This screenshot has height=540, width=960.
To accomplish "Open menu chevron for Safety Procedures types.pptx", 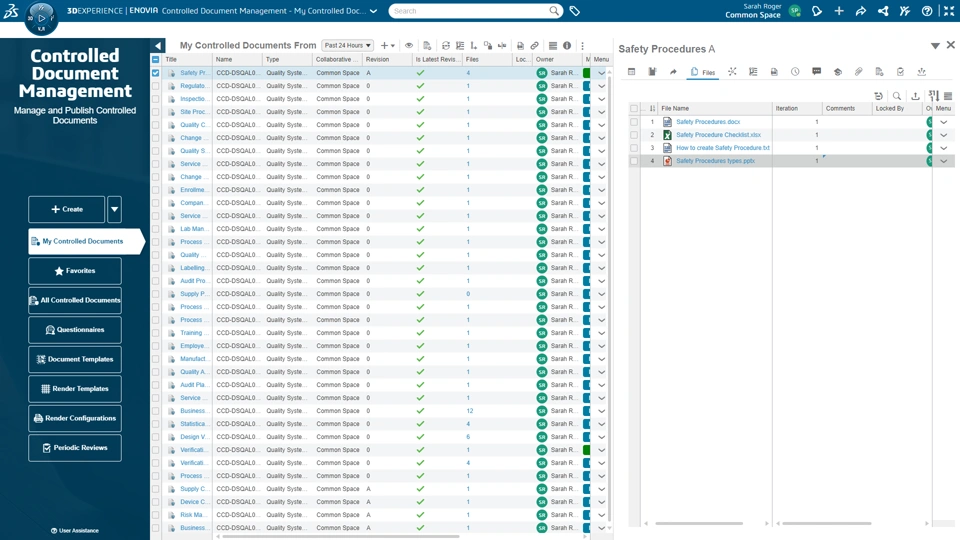I will coord(943,161).
